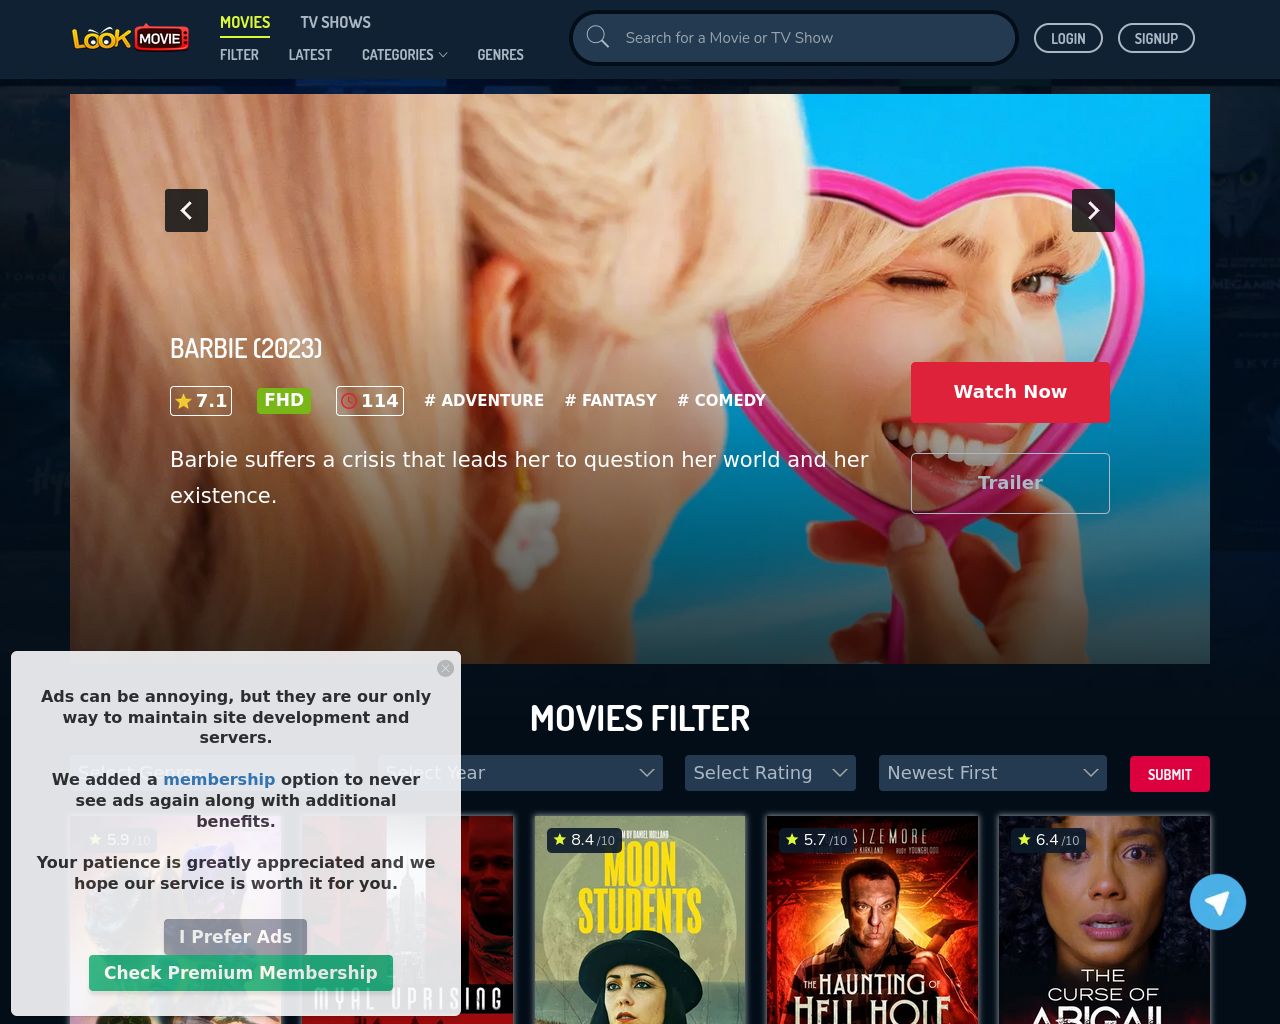Go to previous slide arrow
Screen dimensions: 1280x1024
pyautogui.click(x=186, y=210)
